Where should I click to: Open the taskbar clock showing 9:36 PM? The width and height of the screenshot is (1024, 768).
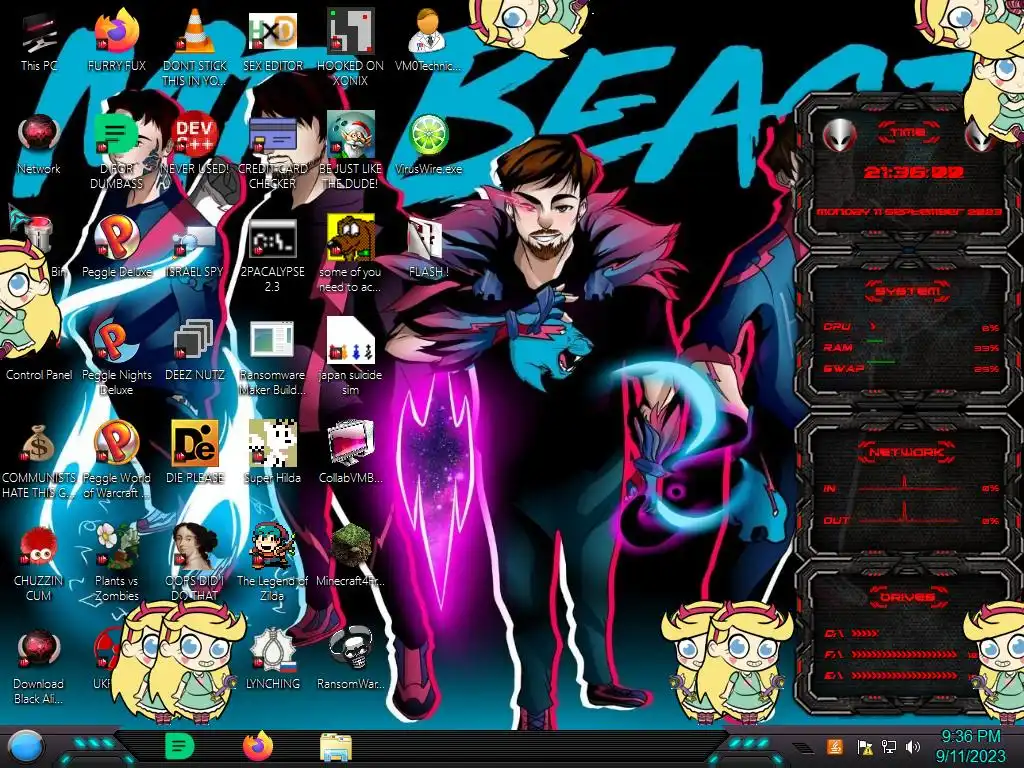coord(970,746)
